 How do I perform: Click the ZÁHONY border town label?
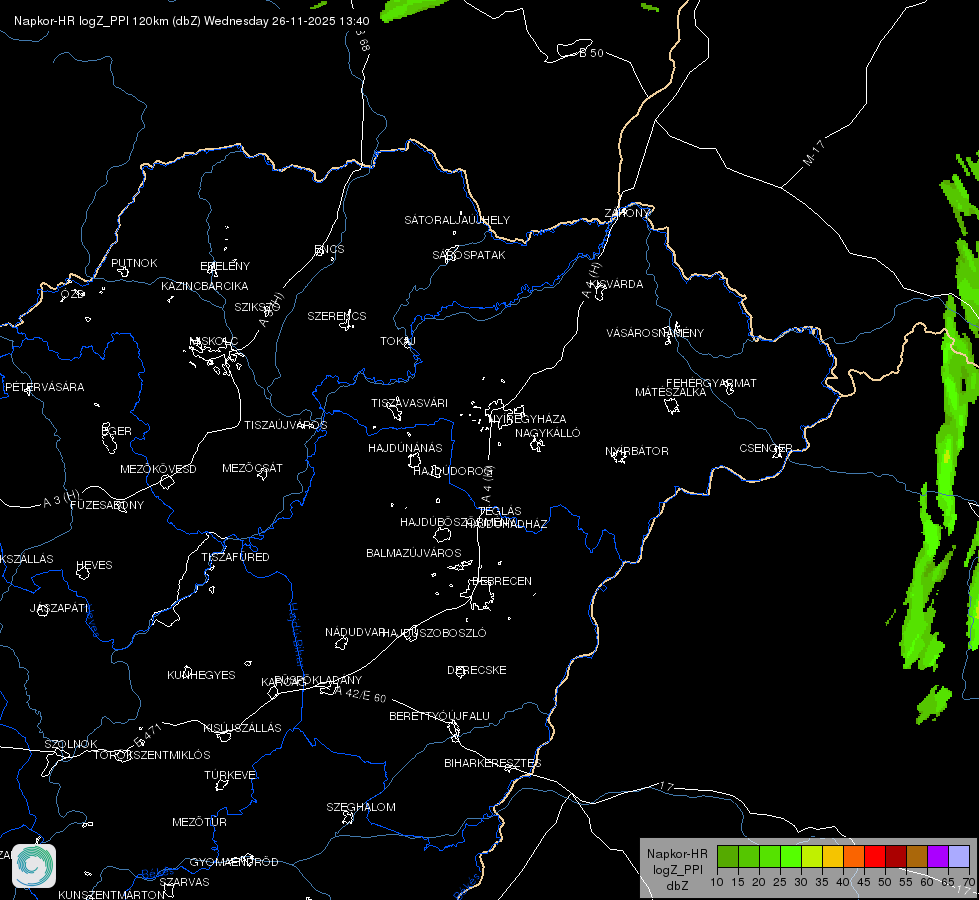627,213
